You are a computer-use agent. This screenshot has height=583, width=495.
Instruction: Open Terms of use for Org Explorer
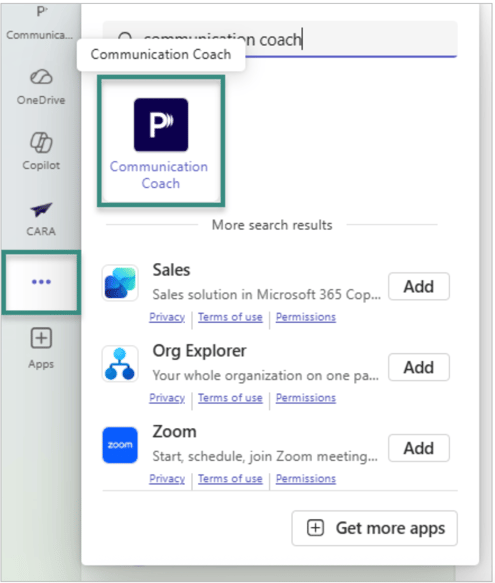[x=230, y=398]
